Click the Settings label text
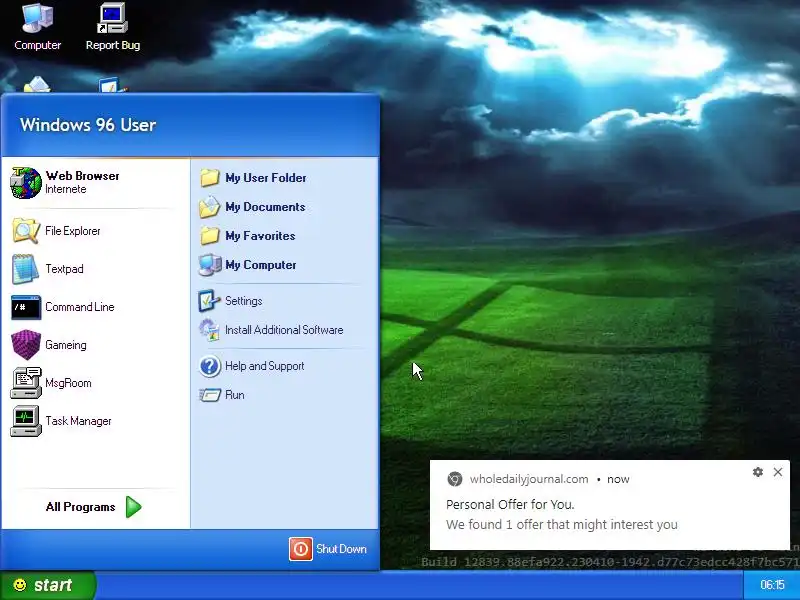 click(x=243, y=301)
